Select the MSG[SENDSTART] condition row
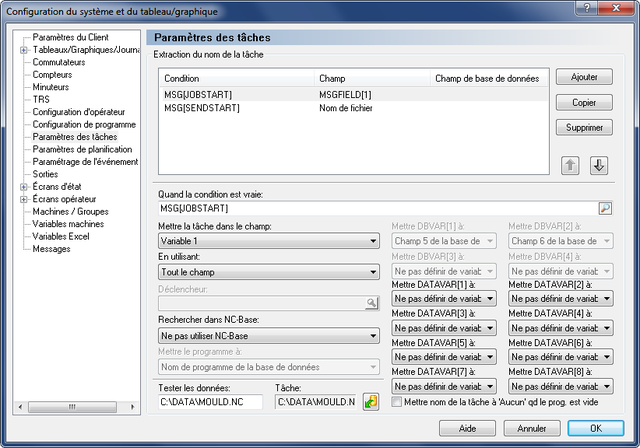The width and height of the screenshot is (640, 448). point(353,108)
